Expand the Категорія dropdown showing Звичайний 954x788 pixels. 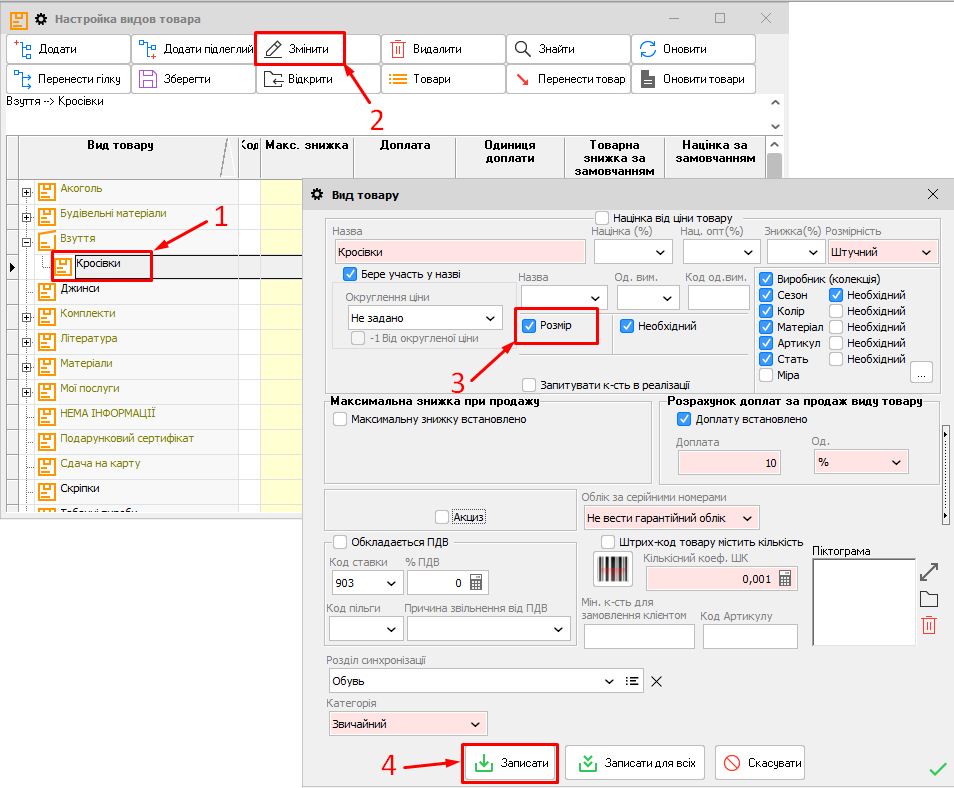click(407, 724)
